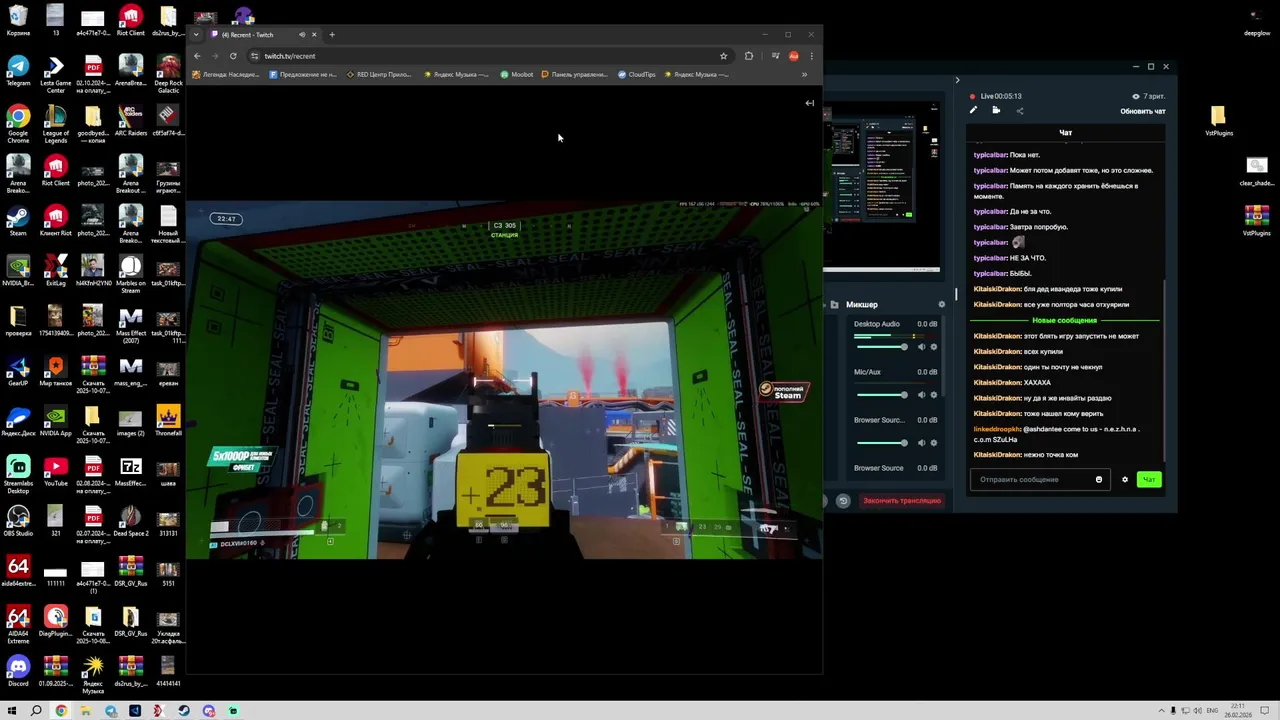Screen dimensions: 1280x720
Task: Open the Панель управления bookmark
Action: [x=575, y=74]
